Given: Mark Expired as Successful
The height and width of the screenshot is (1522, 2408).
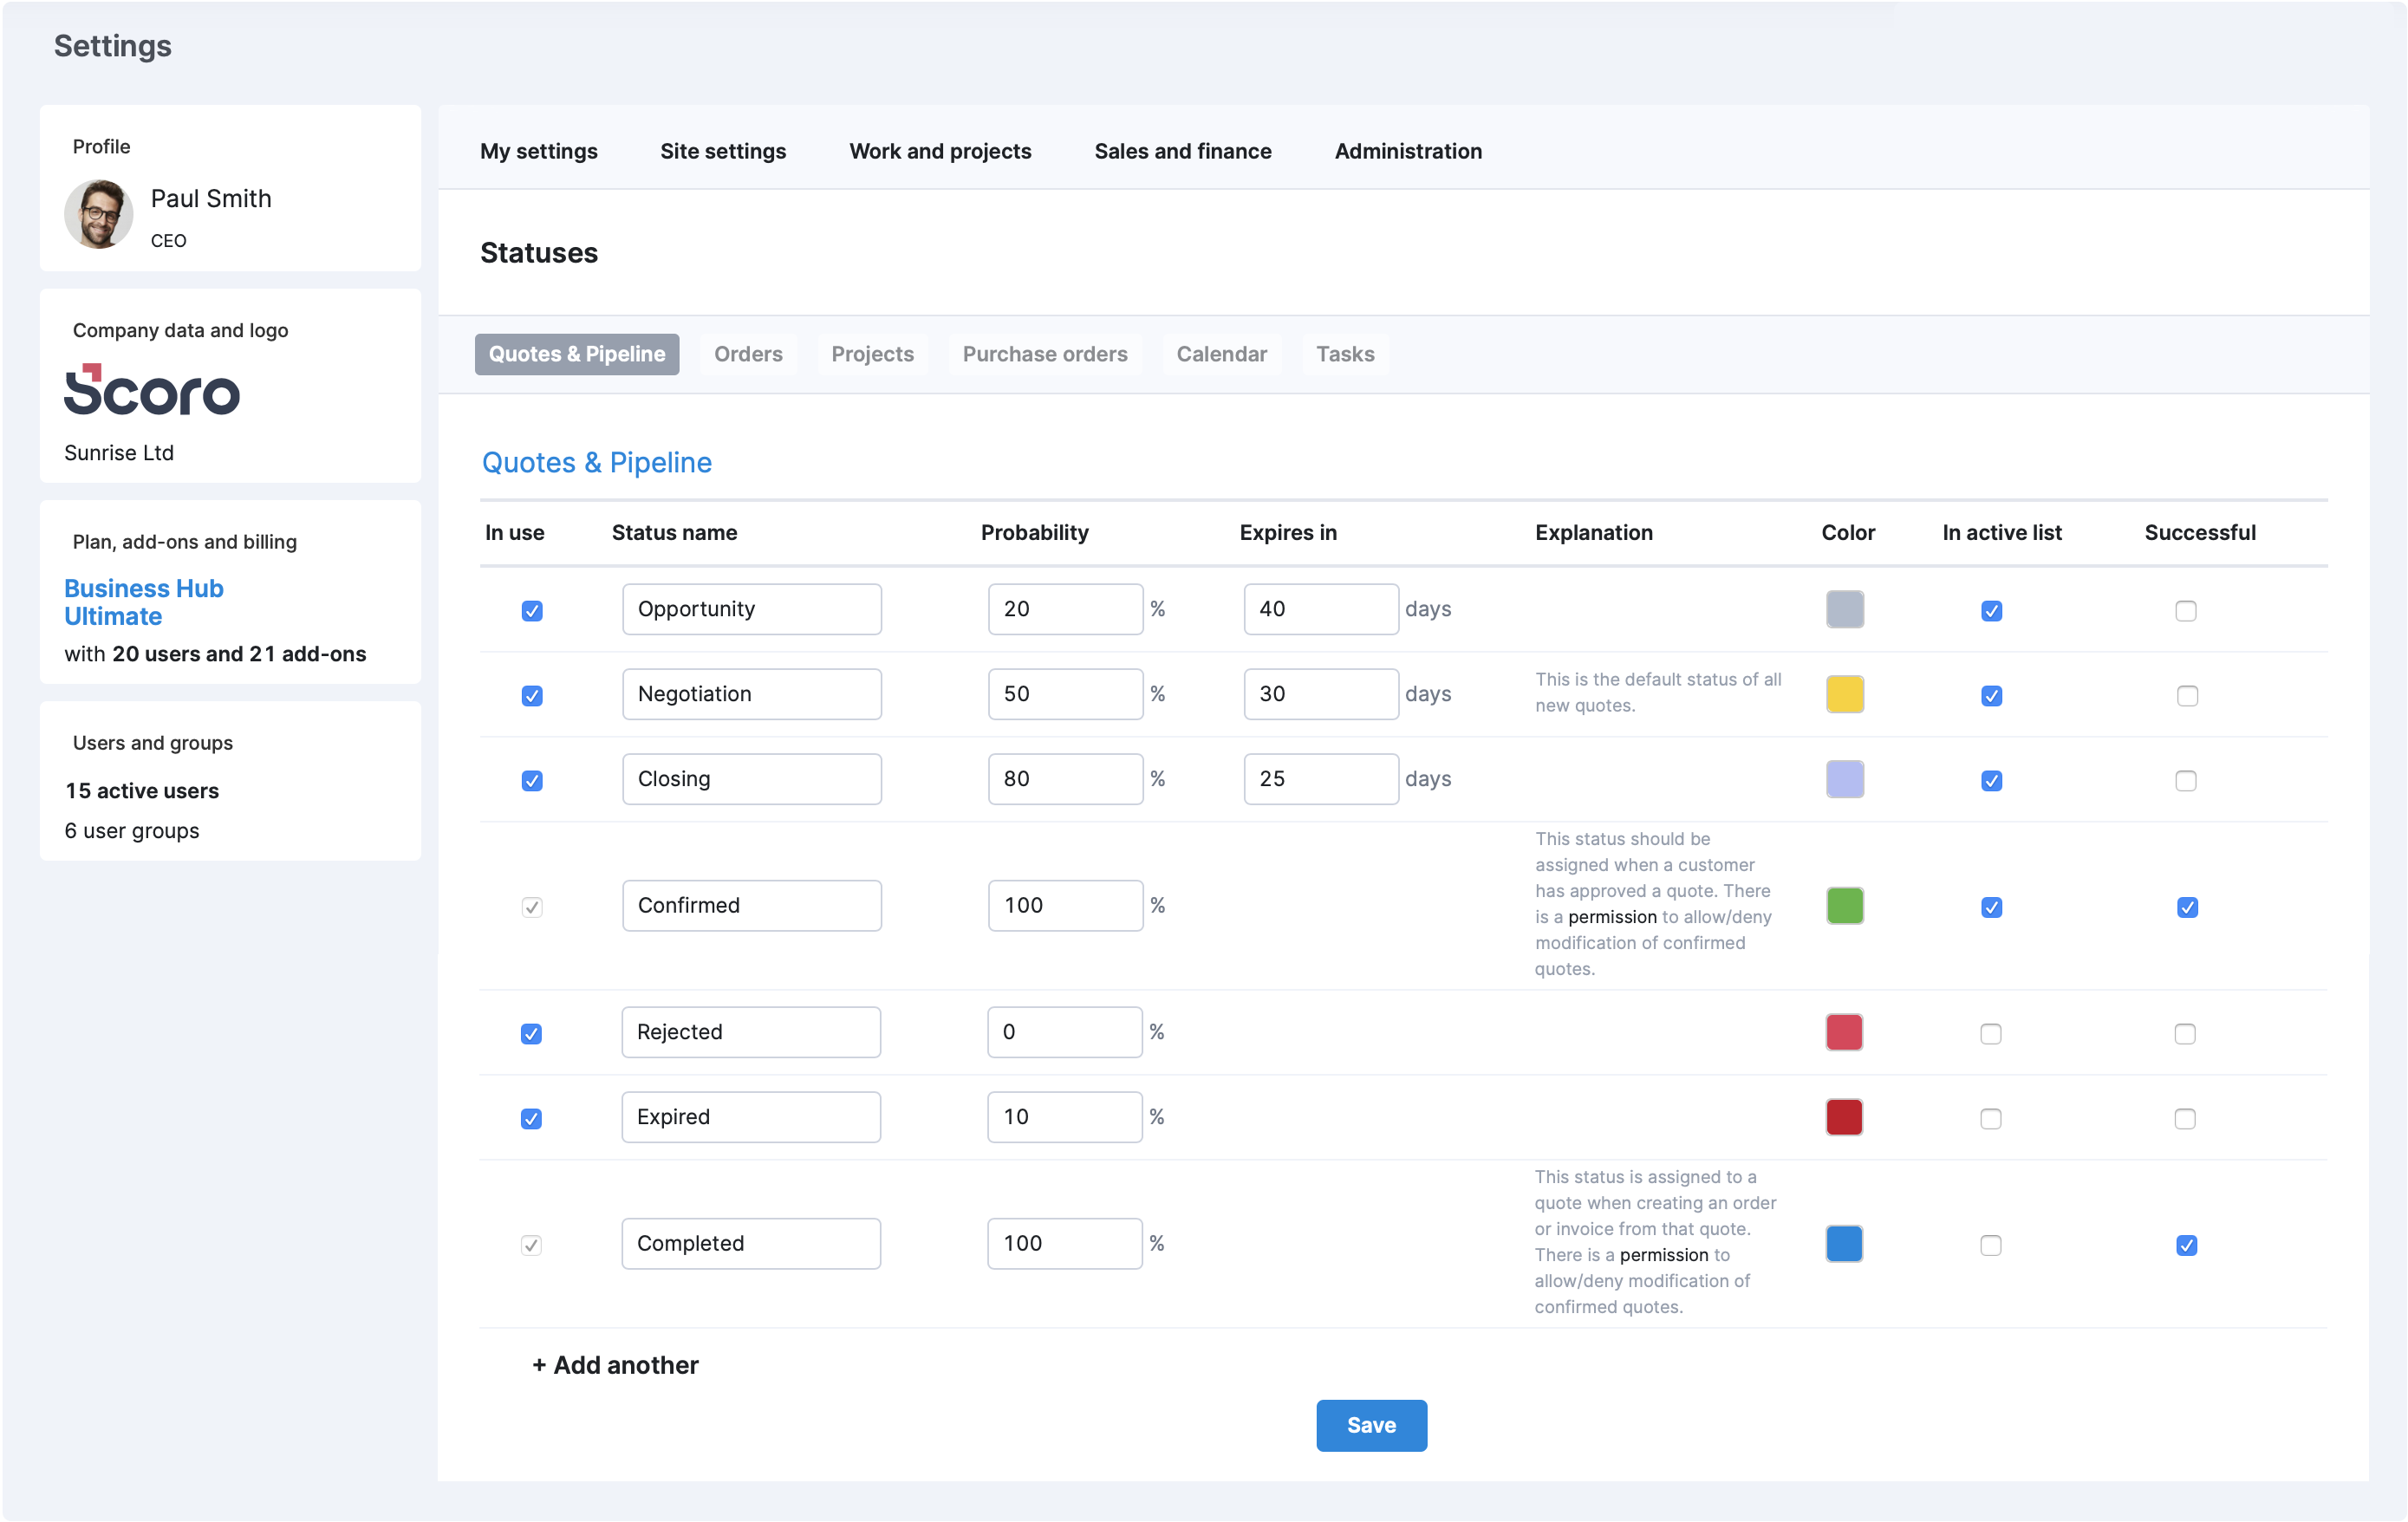Looking at the screenshot, I should tap(2185, 1118).
